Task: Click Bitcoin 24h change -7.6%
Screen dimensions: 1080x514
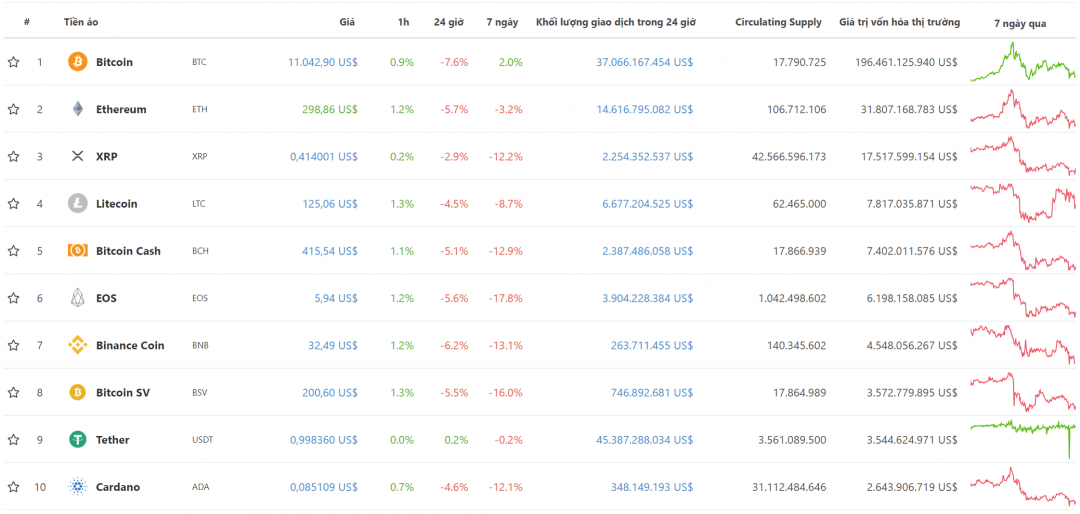Action: point(455,62)
